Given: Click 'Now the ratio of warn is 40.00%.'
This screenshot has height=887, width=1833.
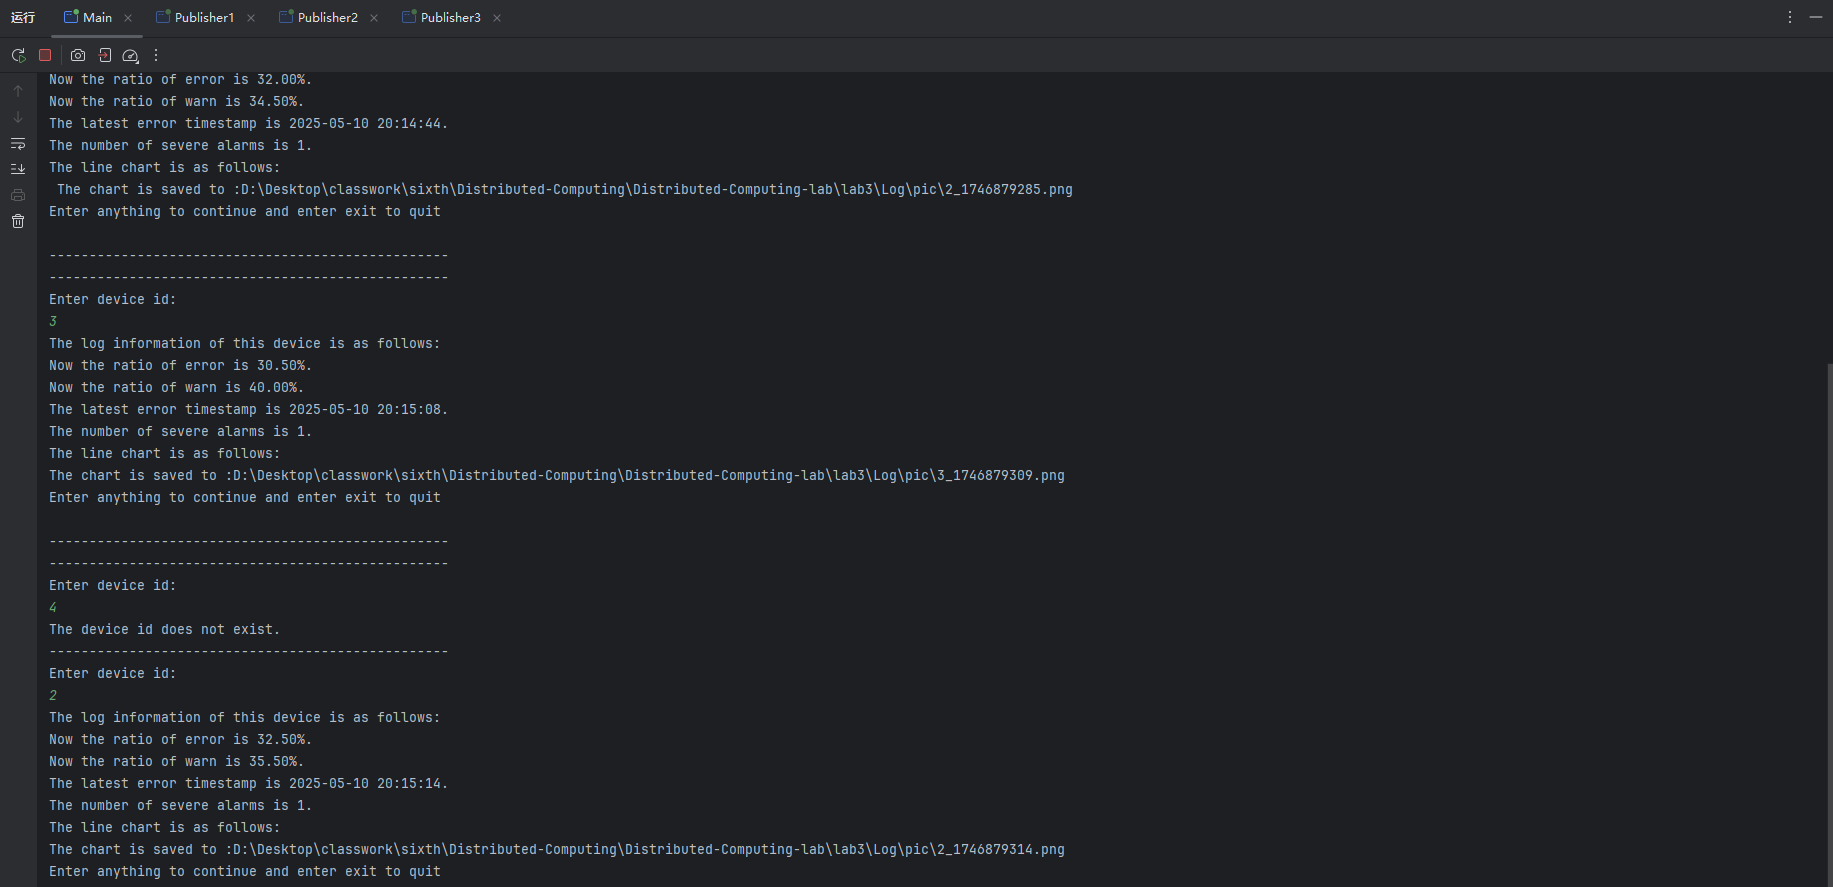Looking at the screenshot, I should coord(176,388).
